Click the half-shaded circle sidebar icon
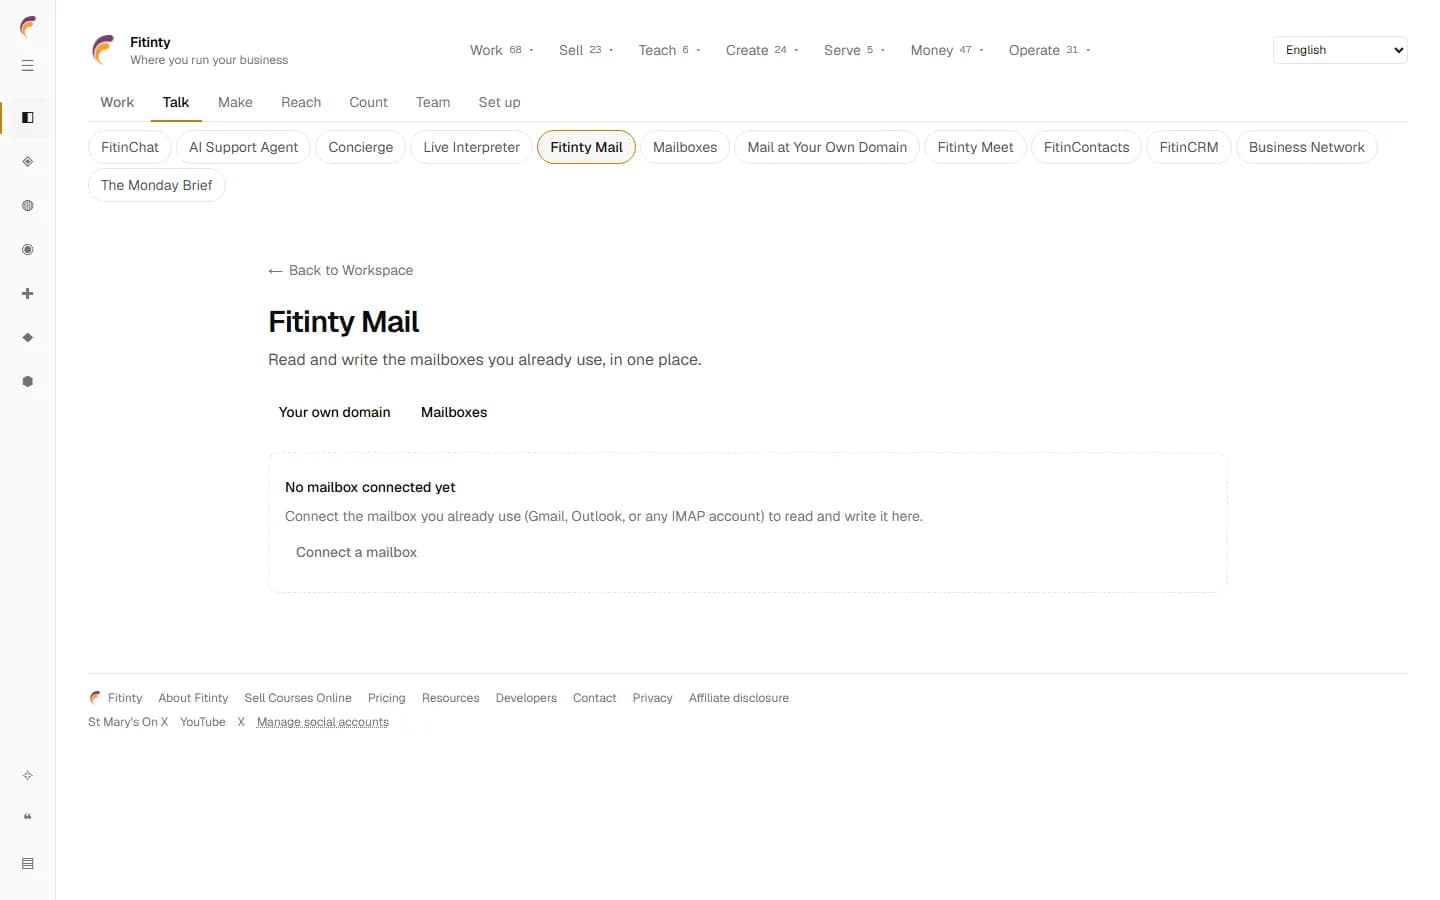1440x900 pixels. click(28, 206)
